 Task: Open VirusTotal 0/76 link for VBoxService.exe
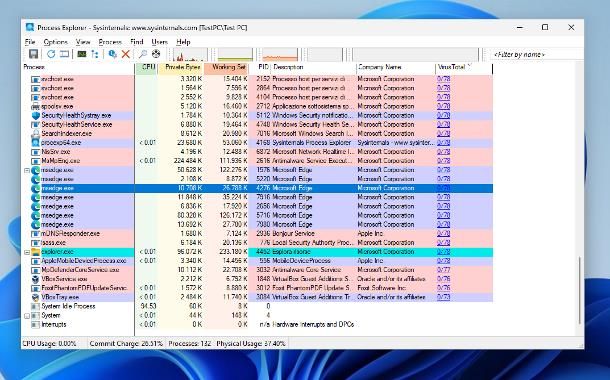tap(443, 279)
